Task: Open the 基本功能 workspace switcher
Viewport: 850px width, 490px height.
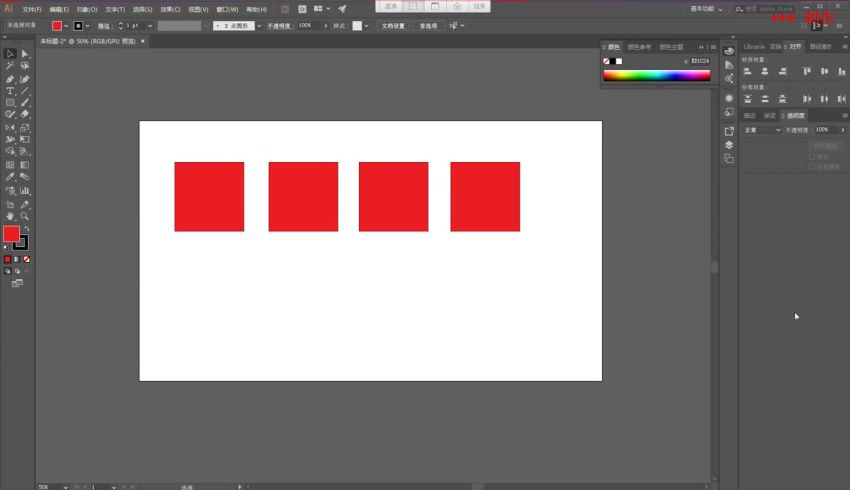Action: (706, 9)
